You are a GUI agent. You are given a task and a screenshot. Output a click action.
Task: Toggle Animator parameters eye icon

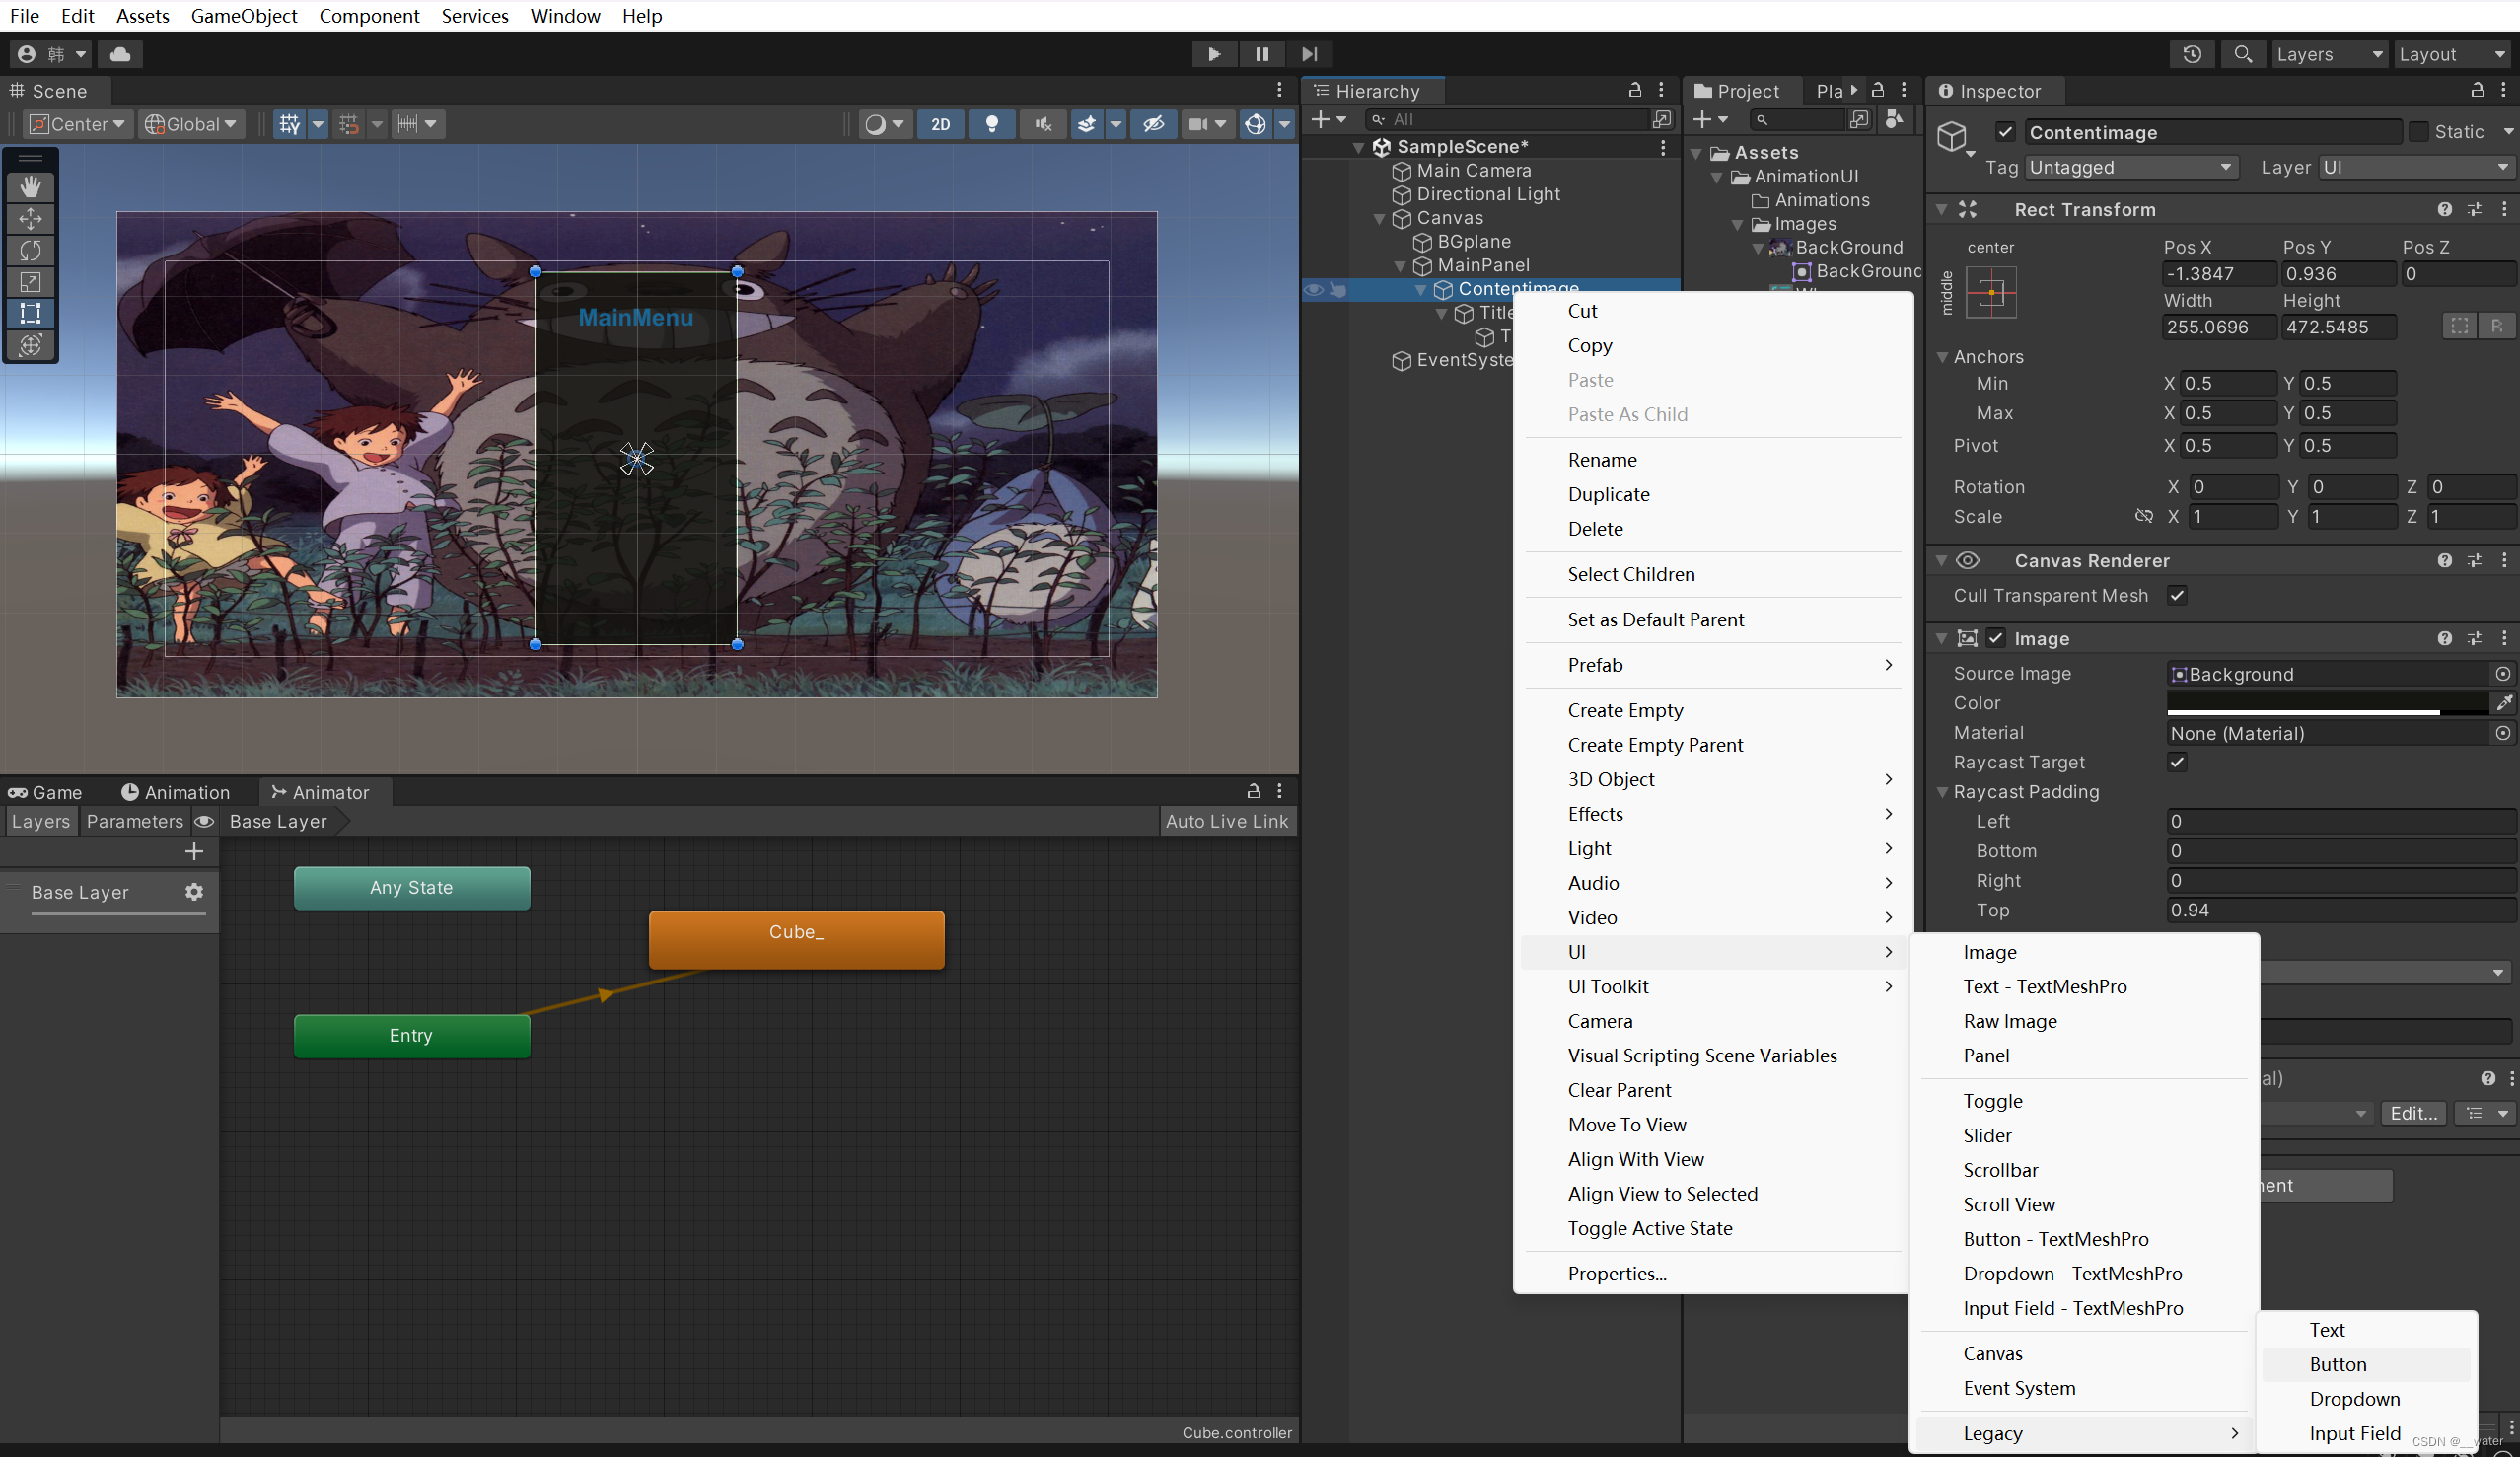pyautogui.click(x=204, y=821)
